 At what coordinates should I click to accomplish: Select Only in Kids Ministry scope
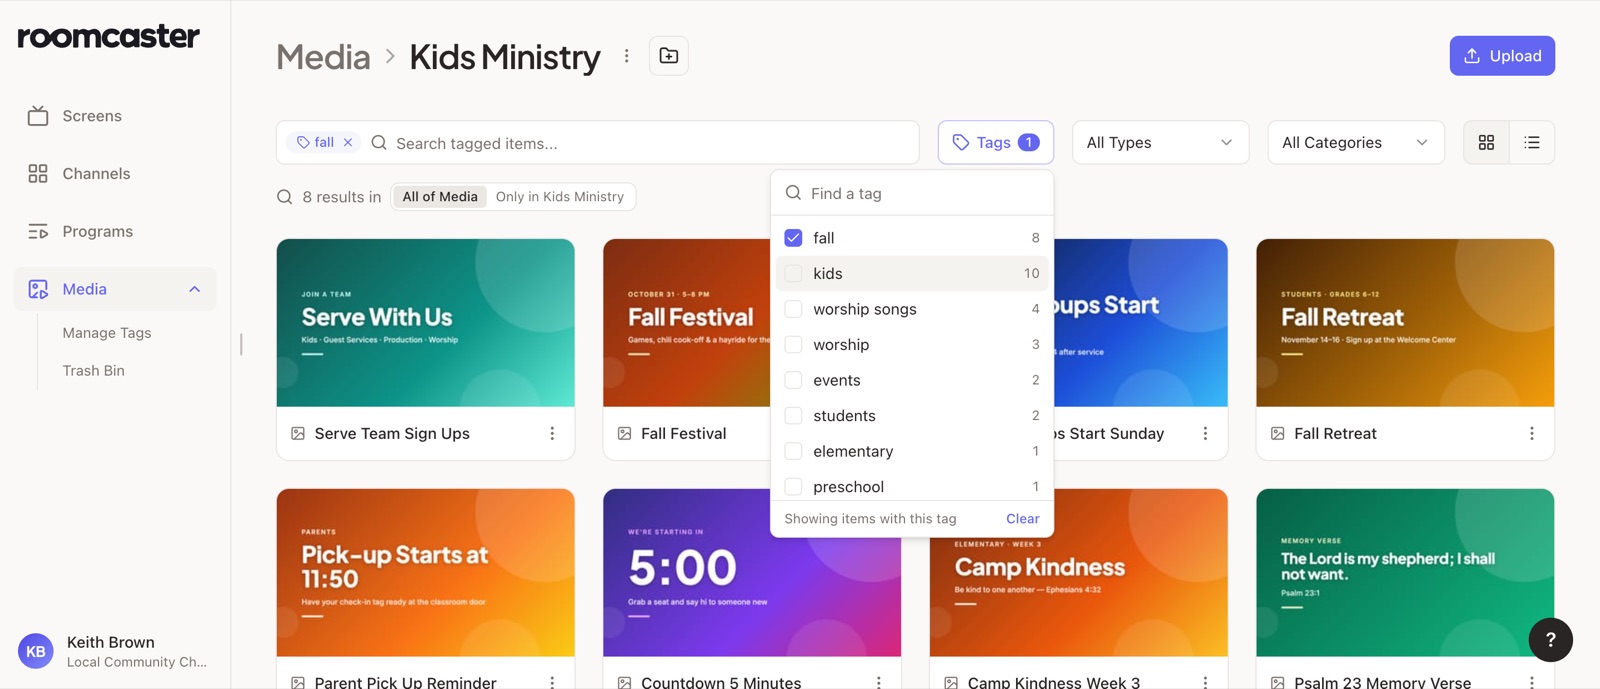click(560, 197)
